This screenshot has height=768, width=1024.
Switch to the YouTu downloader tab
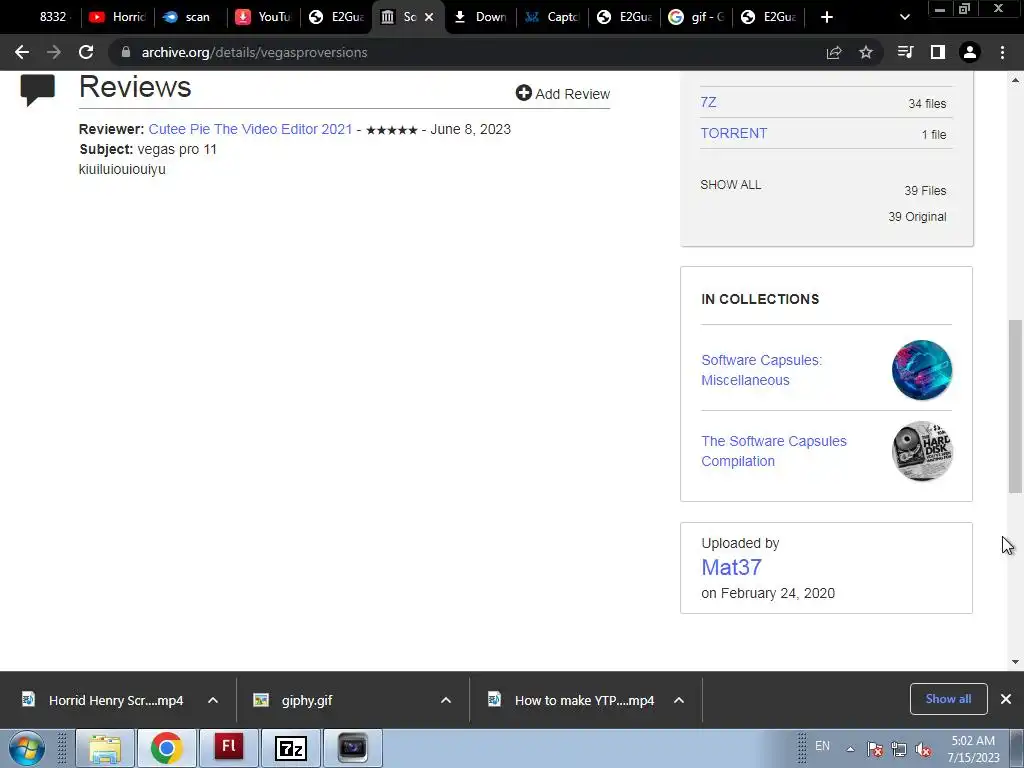tap(264, 17)
